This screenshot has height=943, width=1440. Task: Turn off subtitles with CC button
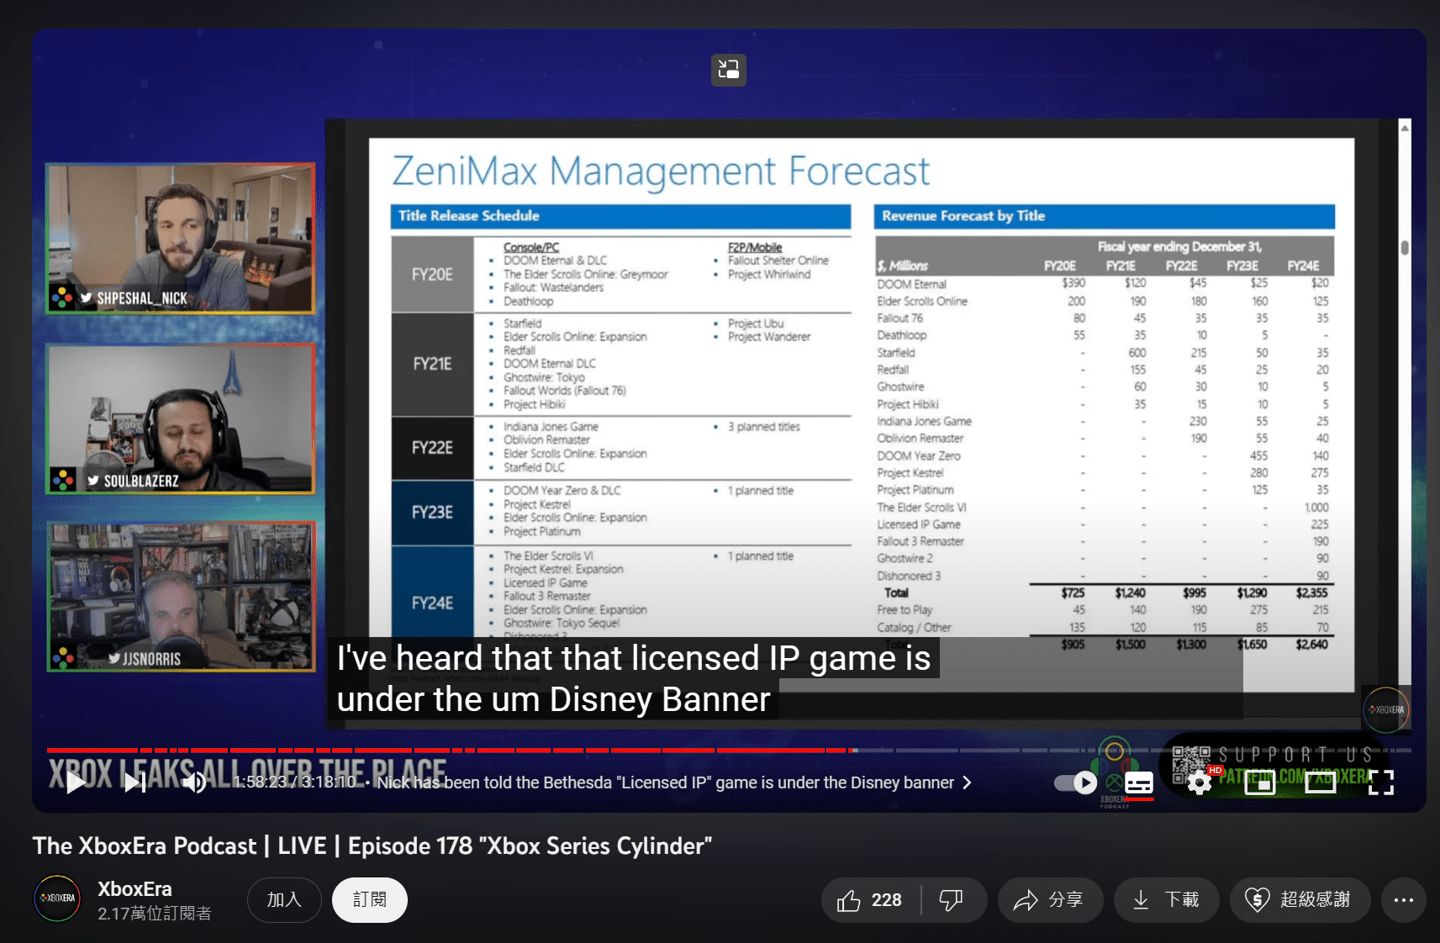1139,783
